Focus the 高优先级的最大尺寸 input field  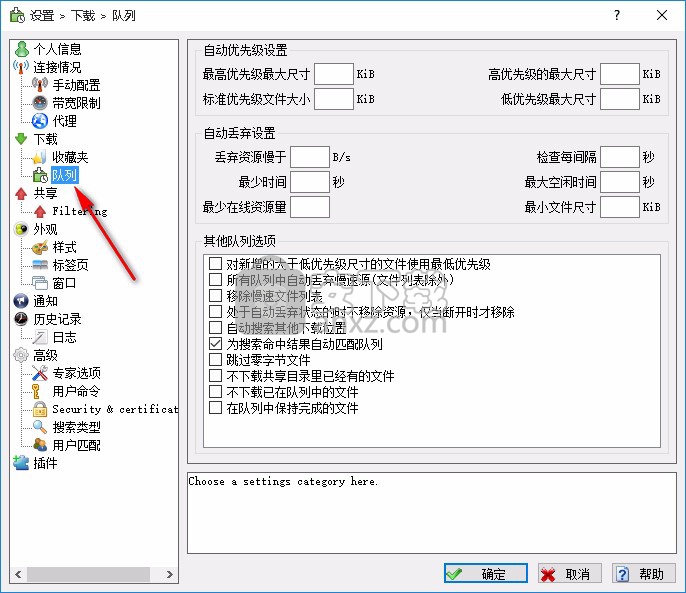(x=620, y=74)
